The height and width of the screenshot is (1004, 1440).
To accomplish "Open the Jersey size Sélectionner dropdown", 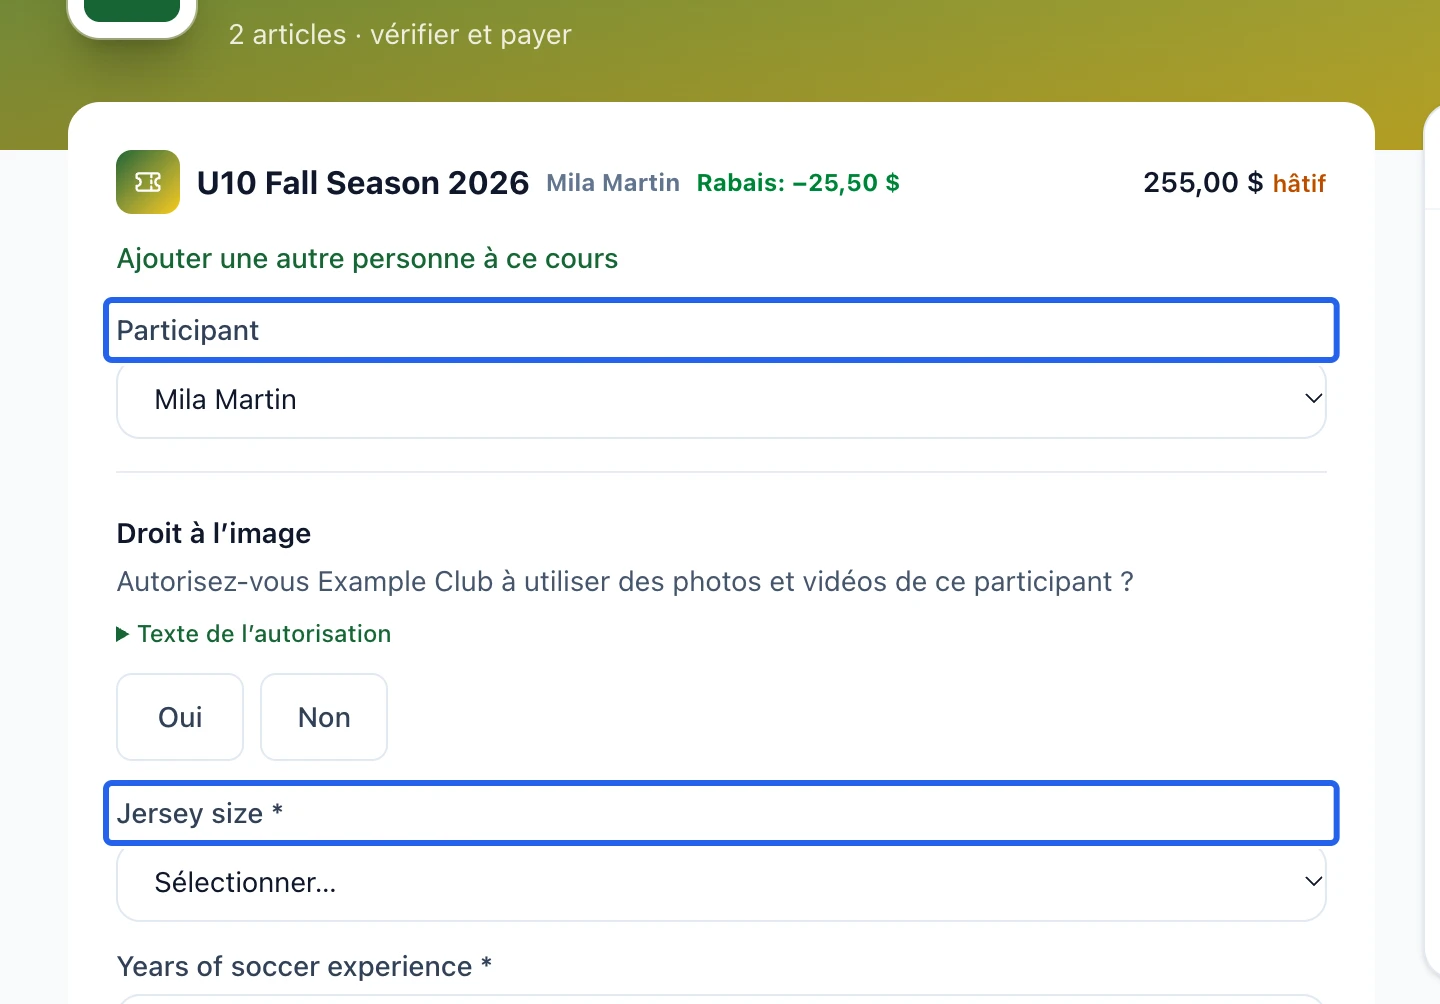I will (x=721, y=883).
